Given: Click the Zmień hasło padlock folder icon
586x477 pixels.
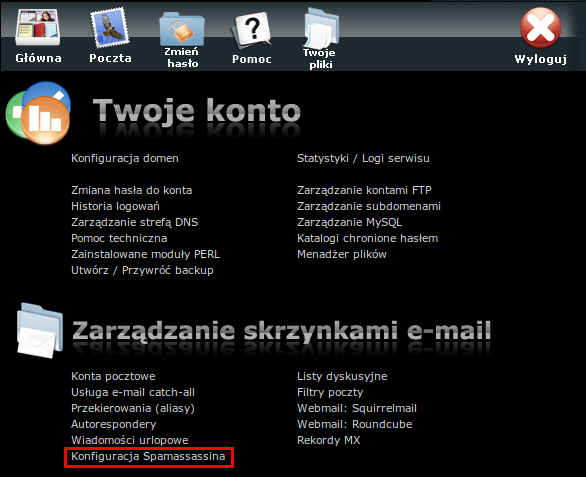Looking at the screenshot, I should tap(182, 29).
